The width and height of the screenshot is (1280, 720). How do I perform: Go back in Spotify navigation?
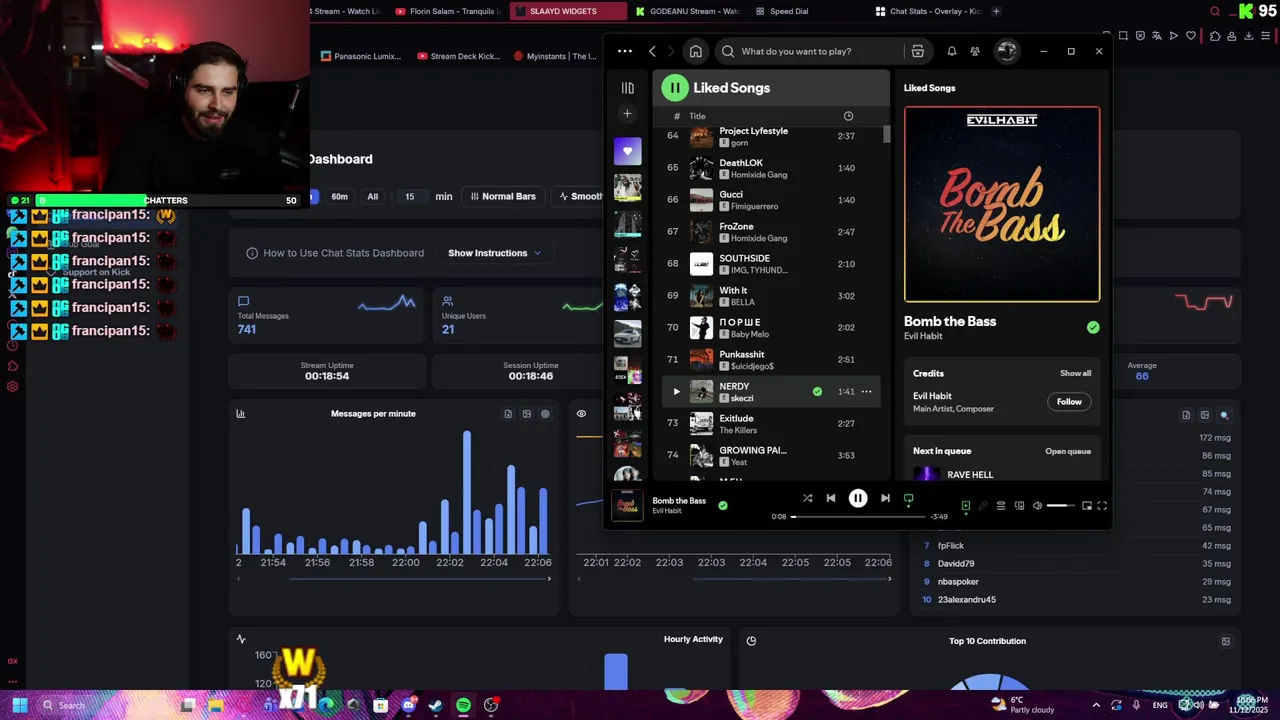652,51
